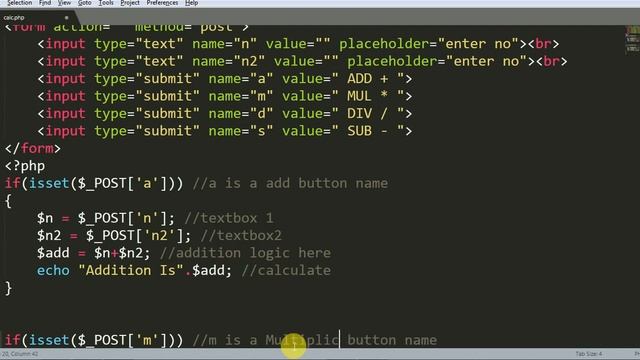Click the $n = $_POST['n']; statement

(106, 218)
